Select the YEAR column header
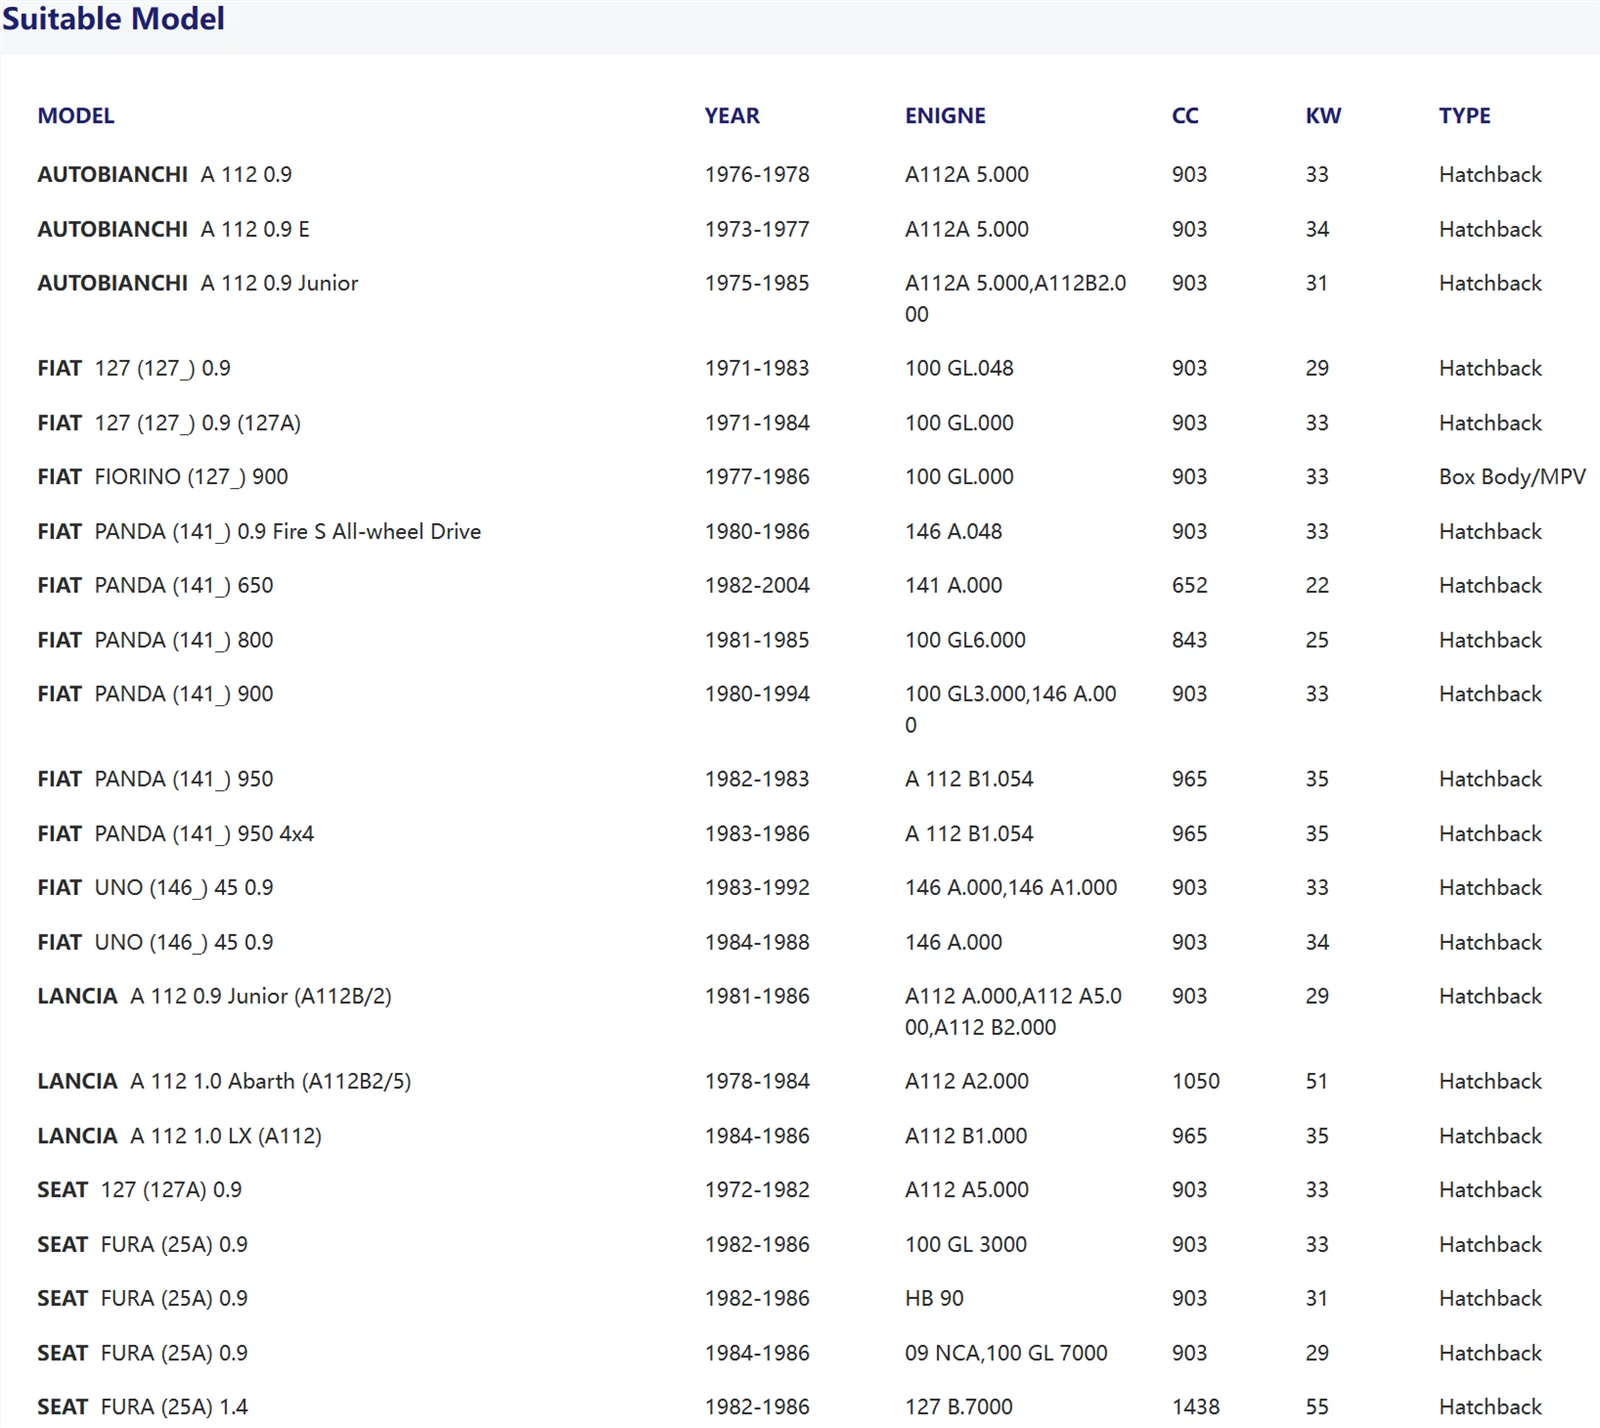Viewport: 1600px width, 1428px height. click(x=732, y=116)
